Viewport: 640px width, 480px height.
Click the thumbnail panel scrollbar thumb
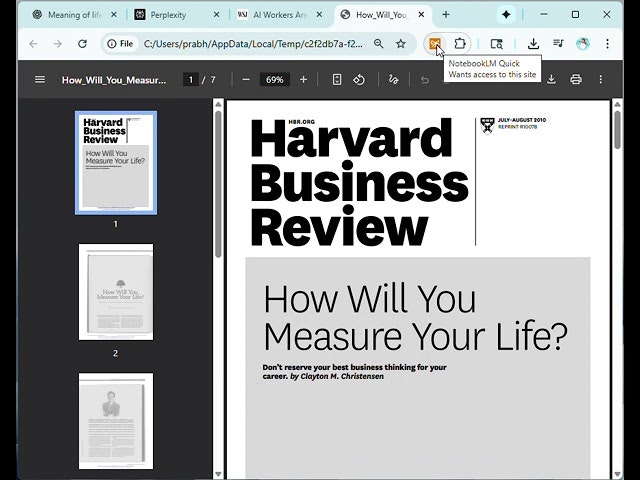pyautogui.click(x=218, y=184)
